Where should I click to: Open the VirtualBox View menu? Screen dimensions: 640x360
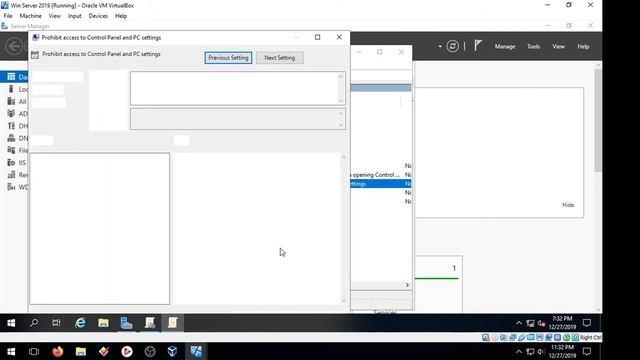[x=54, y=16]
